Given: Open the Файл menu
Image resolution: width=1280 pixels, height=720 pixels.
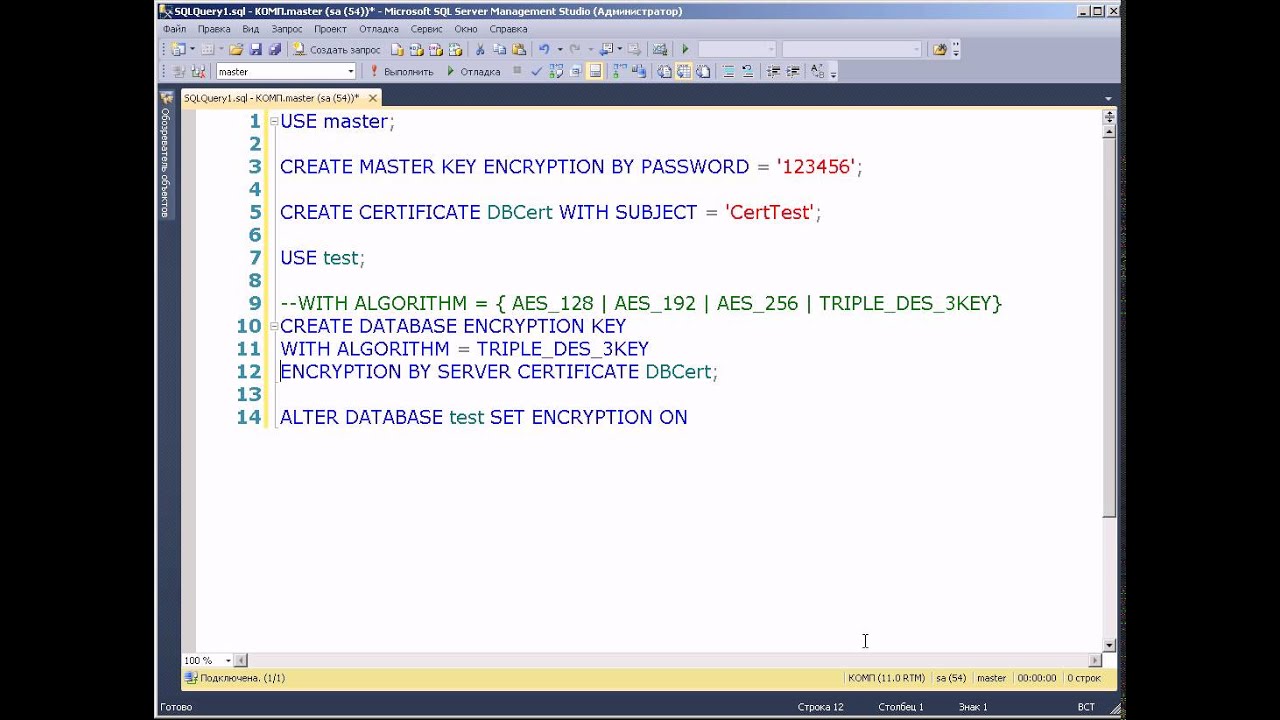Looking at the screenshot, I should (x=174, y=29).
